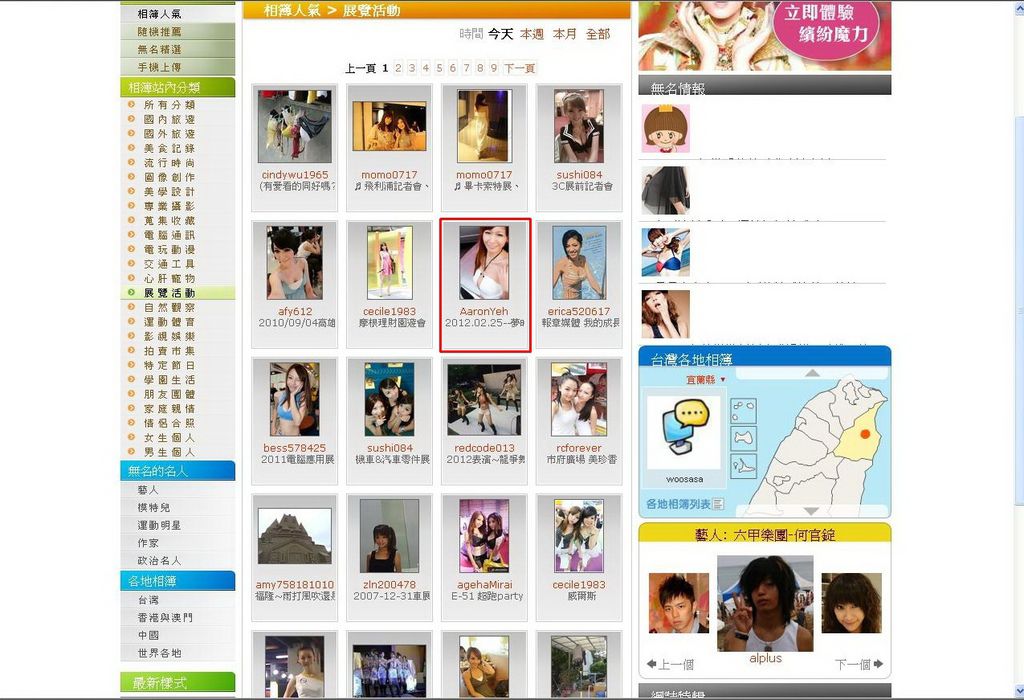Open momo0717's 畢卡索特展 album thumbnail
1024x700 pixels.
484,127
